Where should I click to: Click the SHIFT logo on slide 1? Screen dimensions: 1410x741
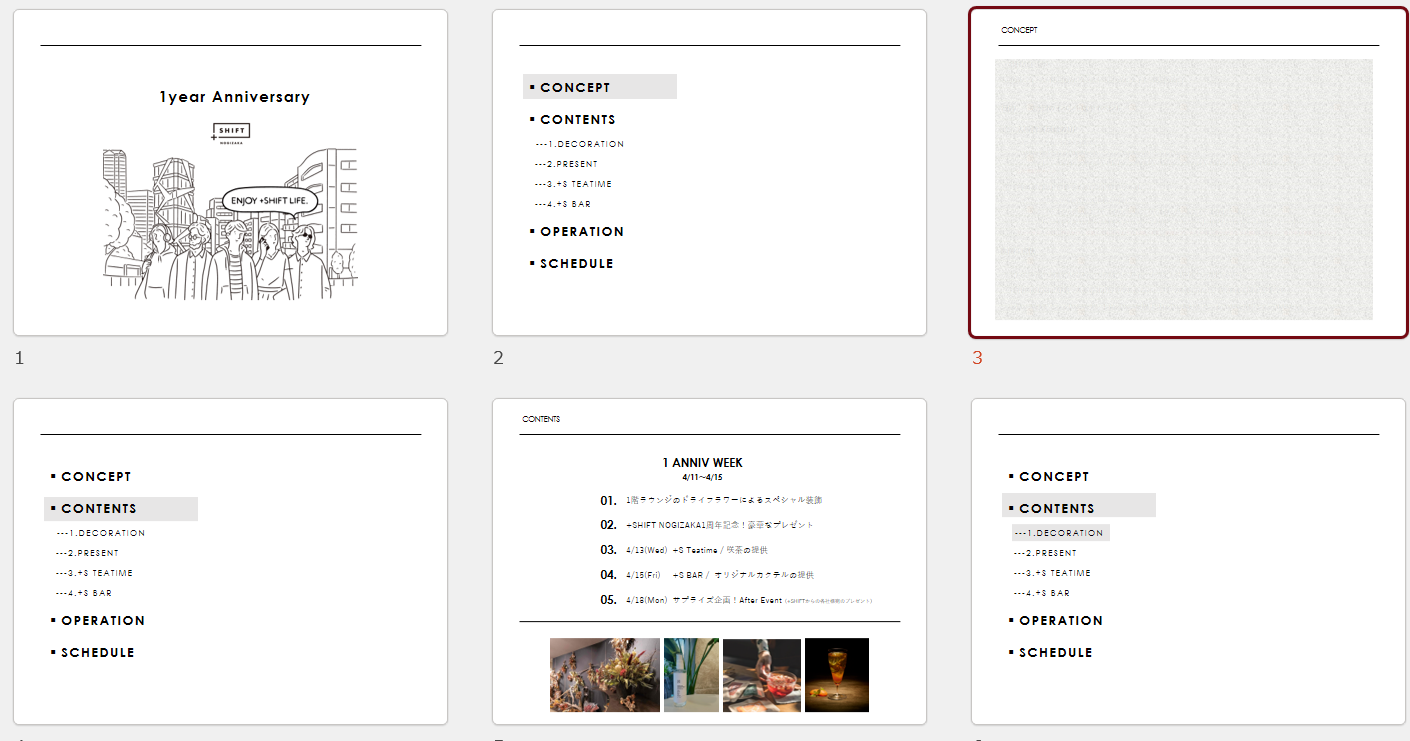(230, 133)
